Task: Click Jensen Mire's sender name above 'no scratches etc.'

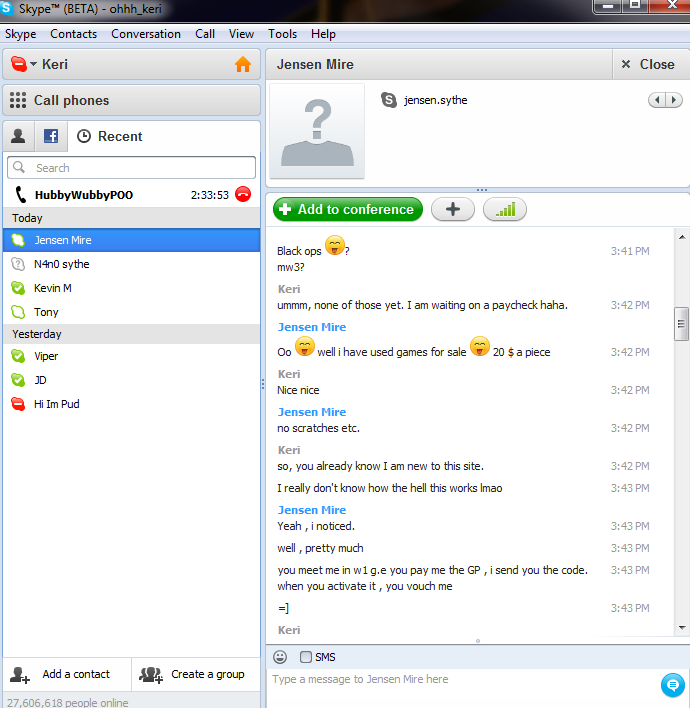Action: [312, 412]
